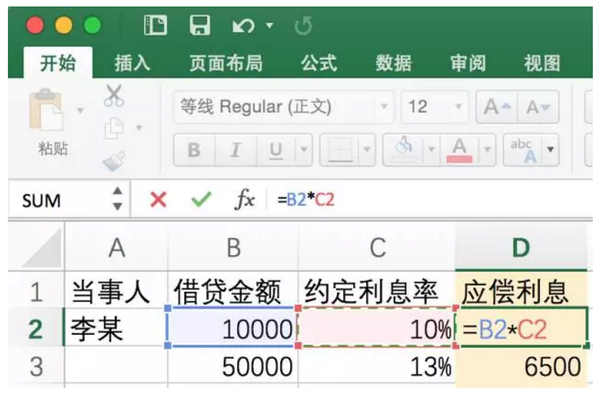Switch to the 视图 tab
This screenshot has height=395, width=600.
point(542,63)
